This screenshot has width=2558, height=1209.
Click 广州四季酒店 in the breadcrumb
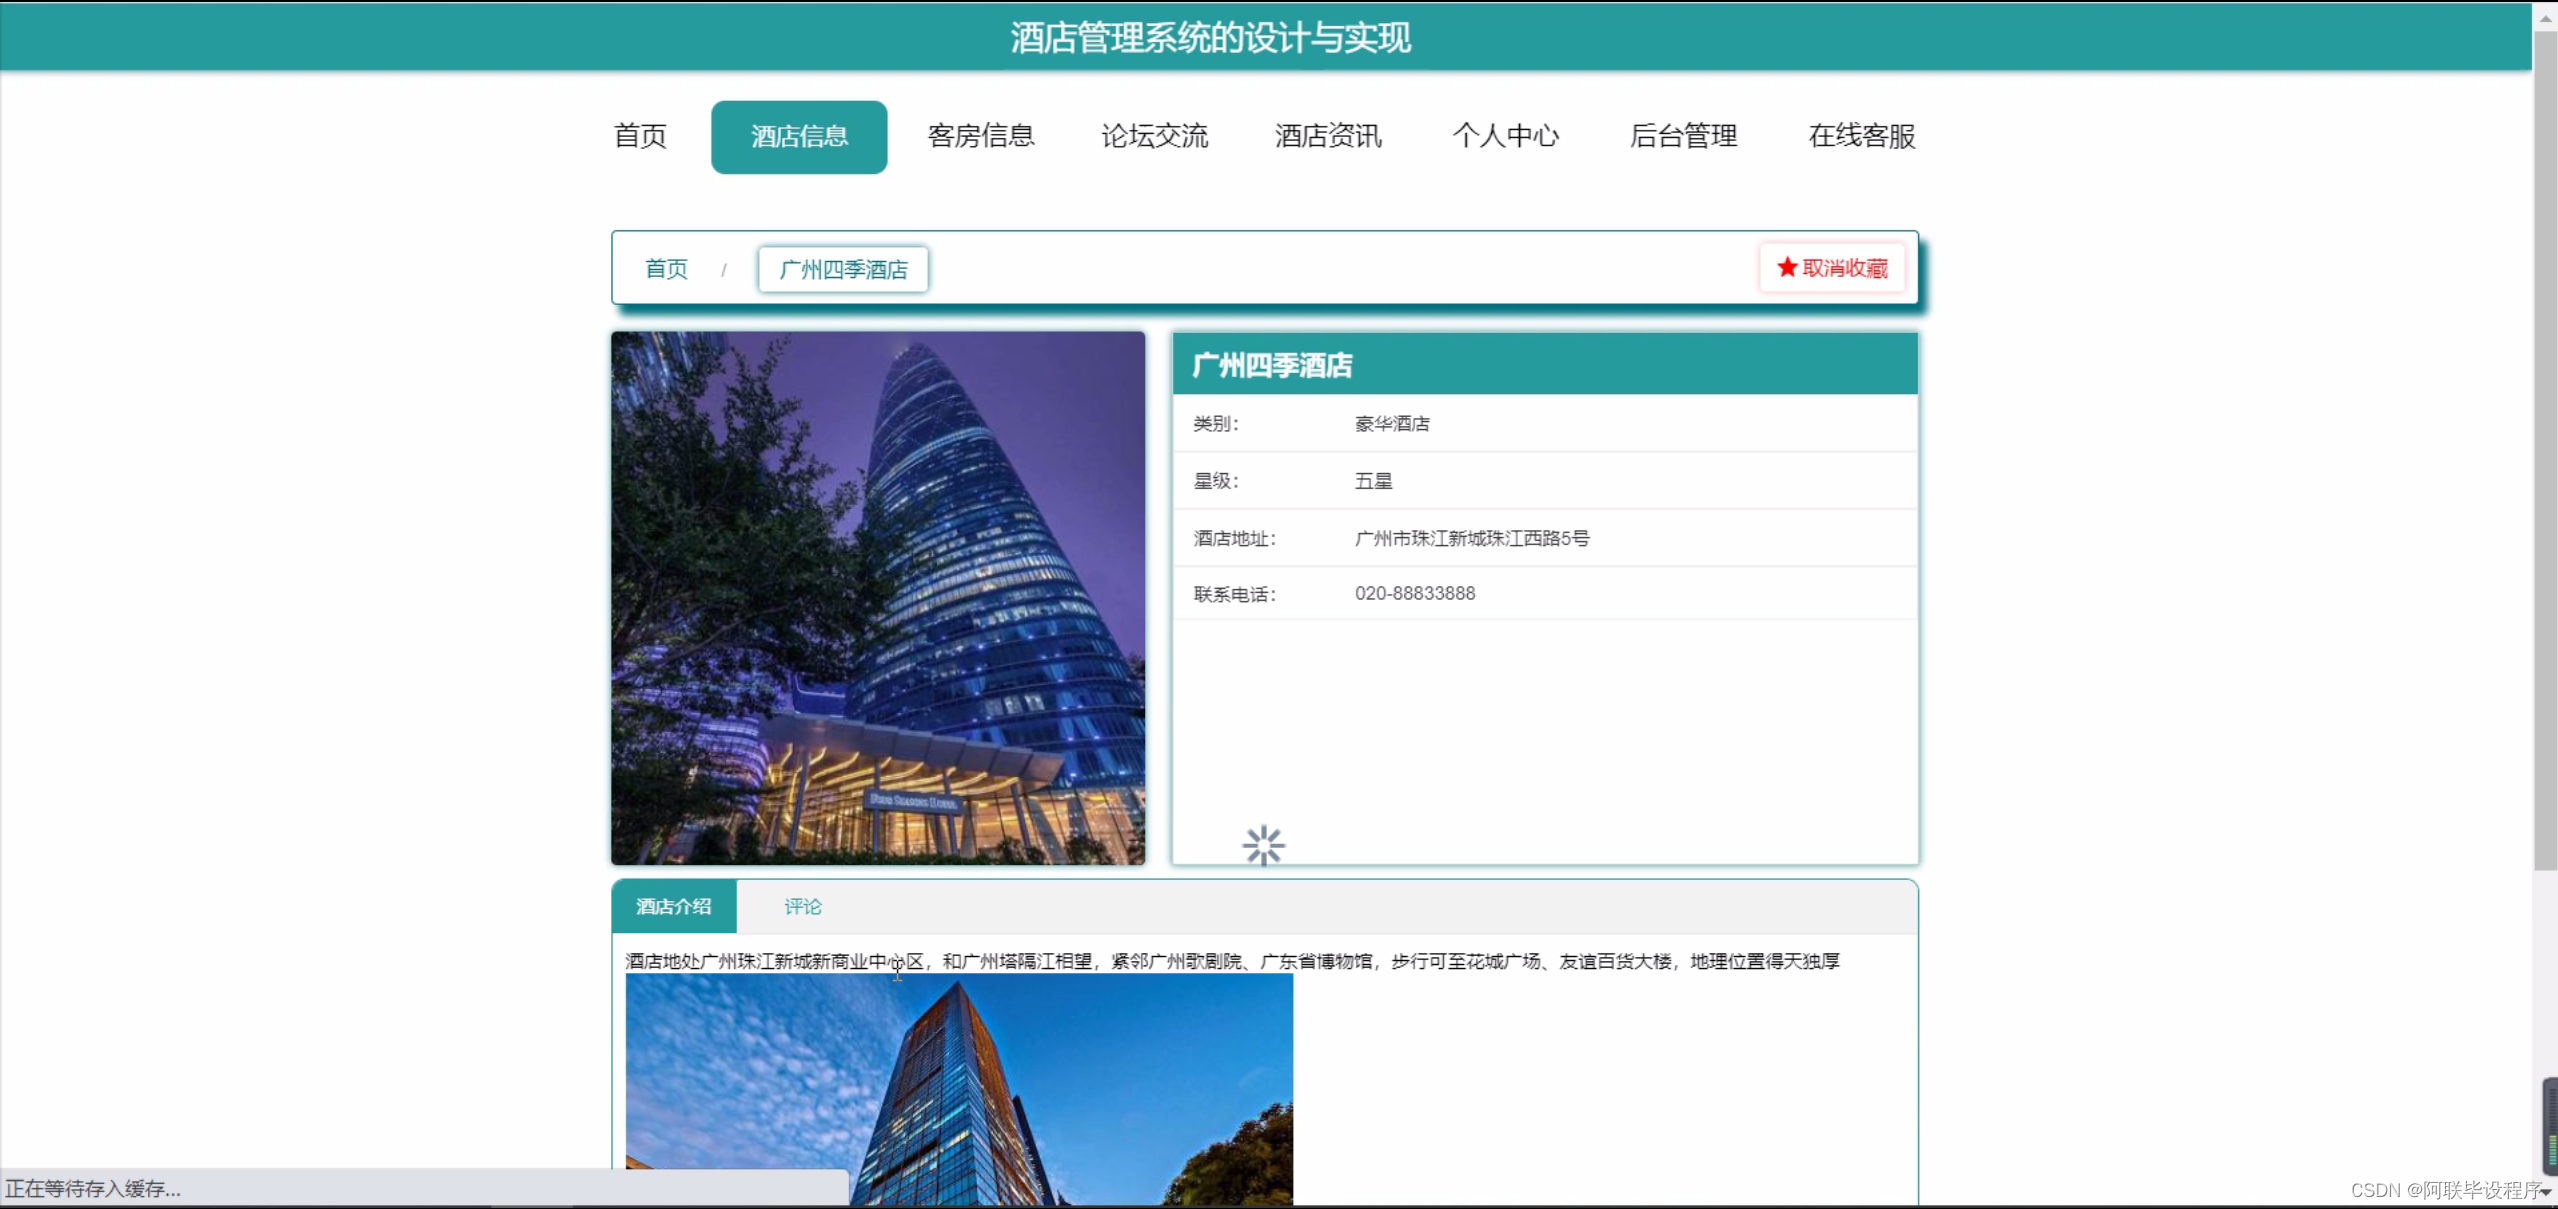pos(843,269)
